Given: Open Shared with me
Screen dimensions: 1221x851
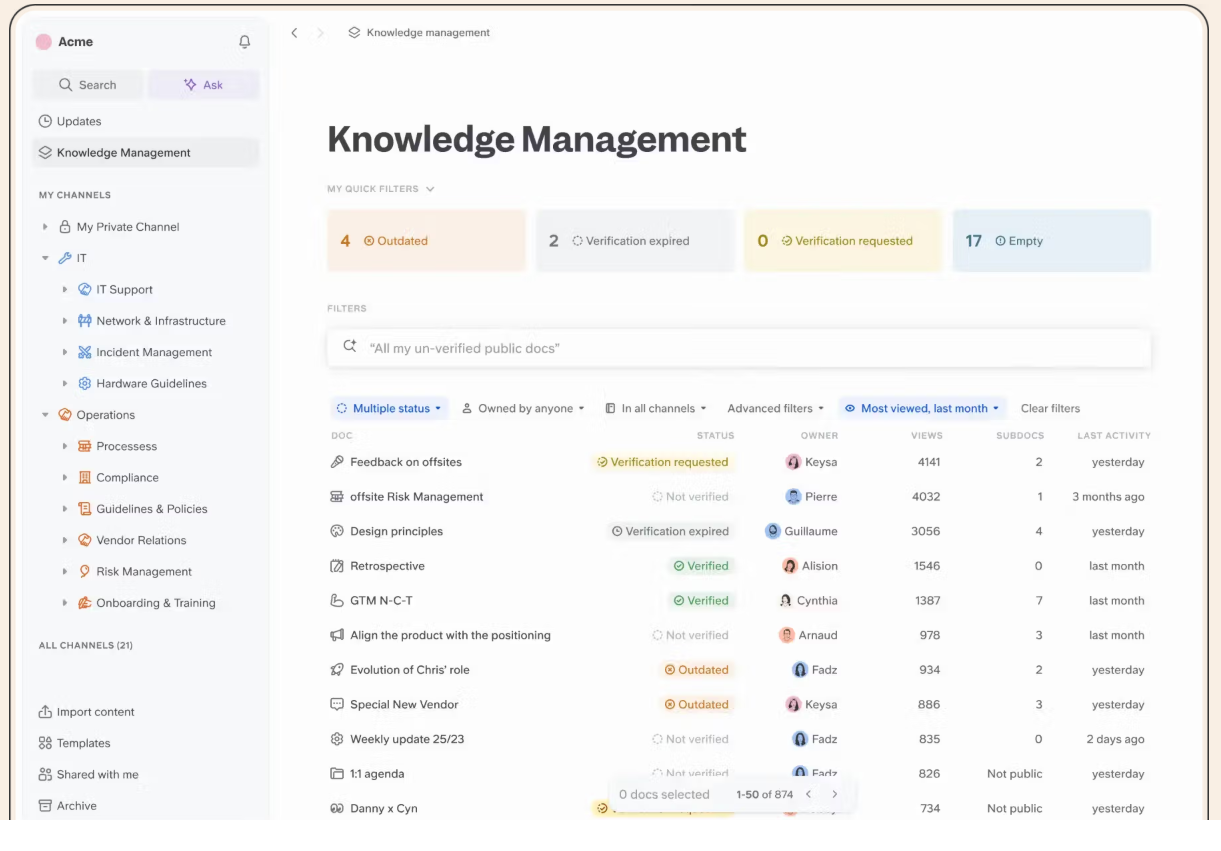Looking at the screenshot, I should click(89, 774).
